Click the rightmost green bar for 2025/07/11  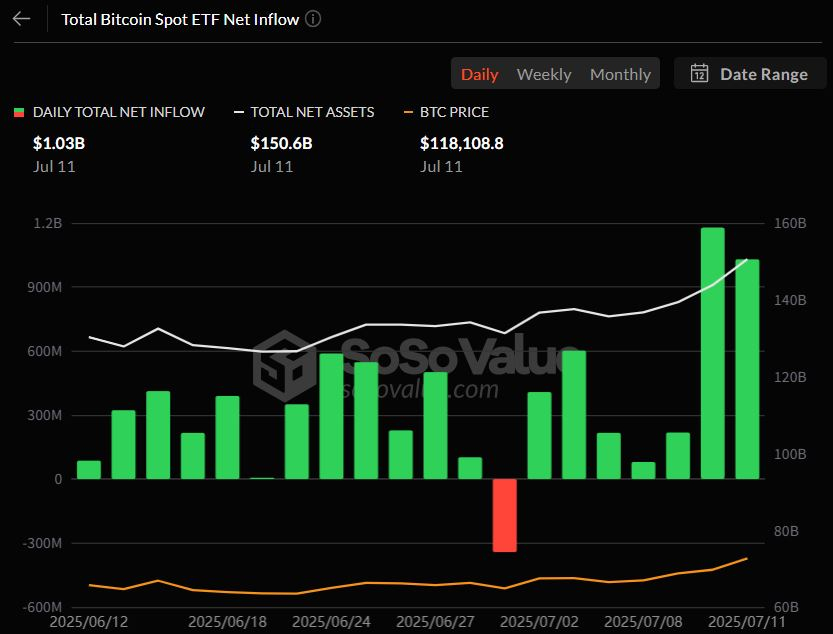pyautogui.click(x=747, y=369)
